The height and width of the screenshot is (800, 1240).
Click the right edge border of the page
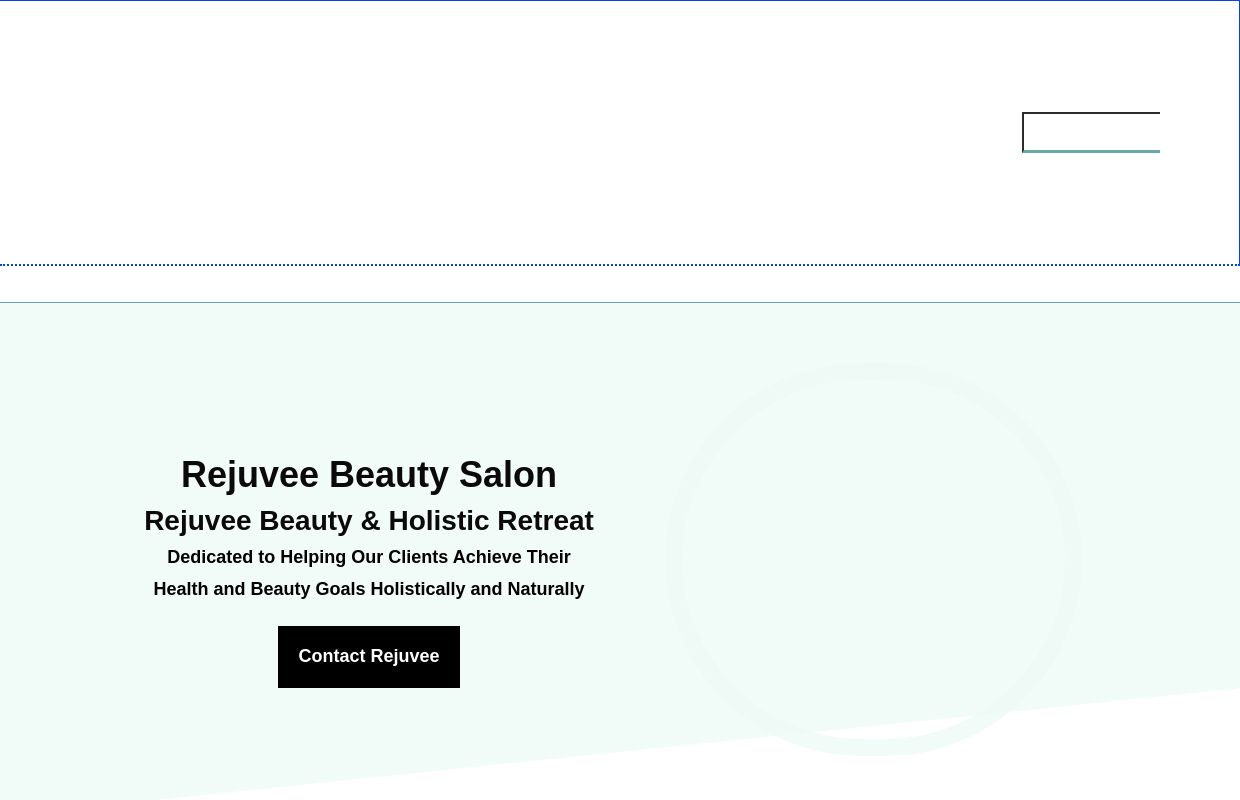1237,130
